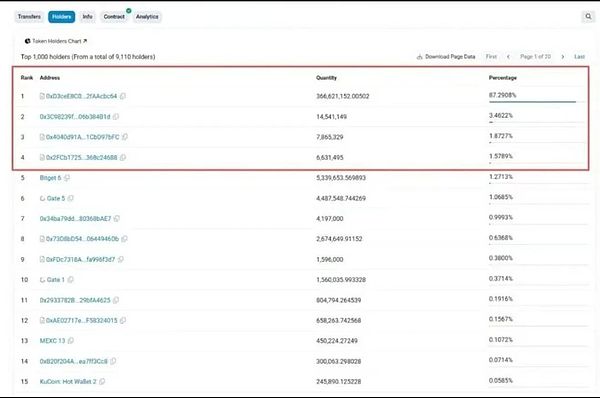Open address 0x3C98239f...06b384B1d
Image resolution: width=600 pixels, height=398 pixels.
pos(75,117)
